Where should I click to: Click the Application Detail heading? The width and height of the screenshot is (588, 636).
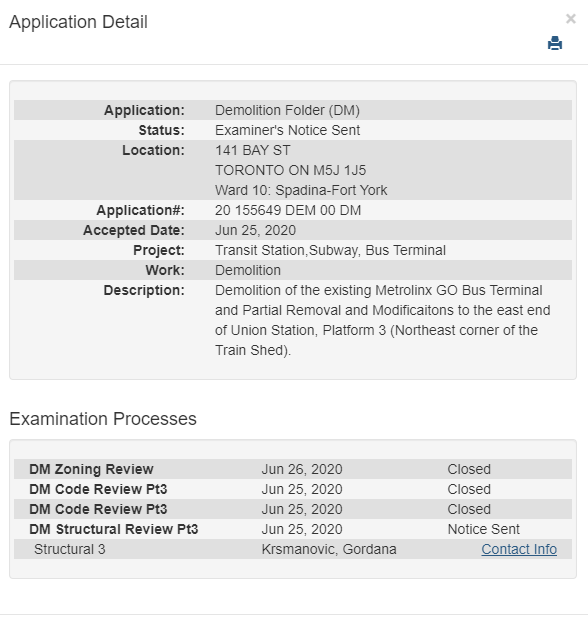pos(78,22)
